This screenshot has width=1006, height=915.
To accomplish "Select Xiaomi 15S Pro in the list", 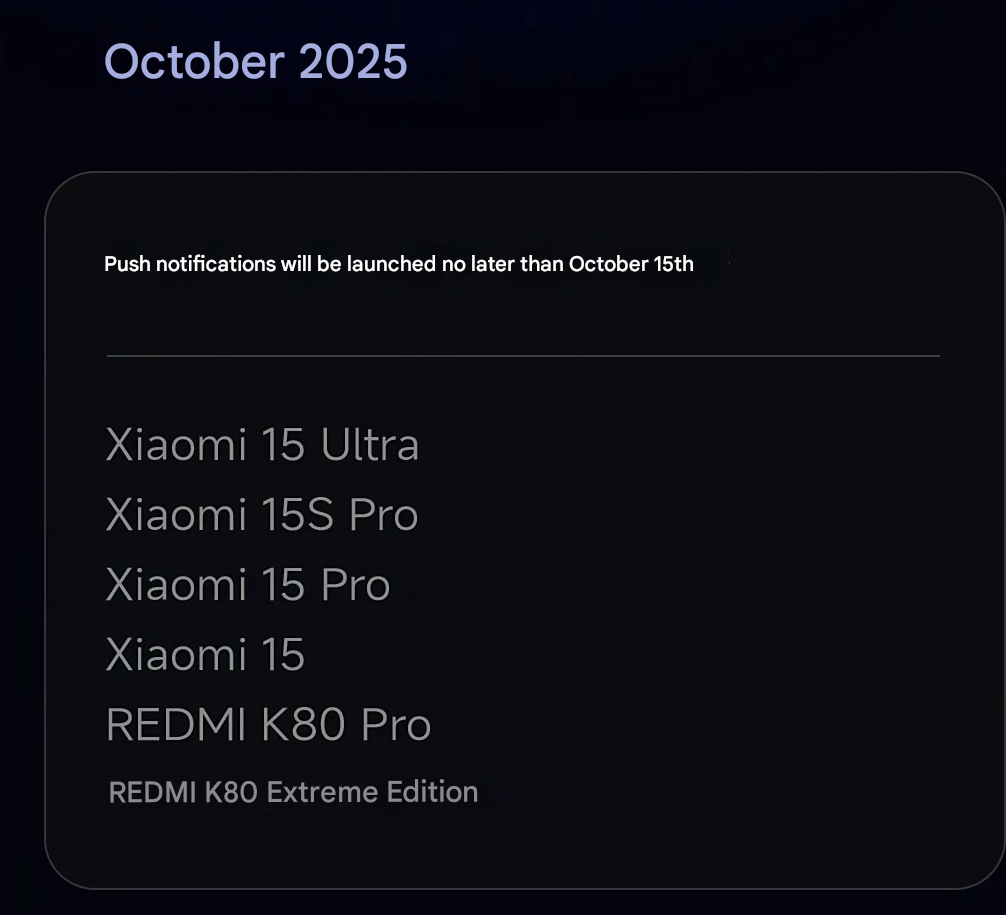I will (261, 515).
